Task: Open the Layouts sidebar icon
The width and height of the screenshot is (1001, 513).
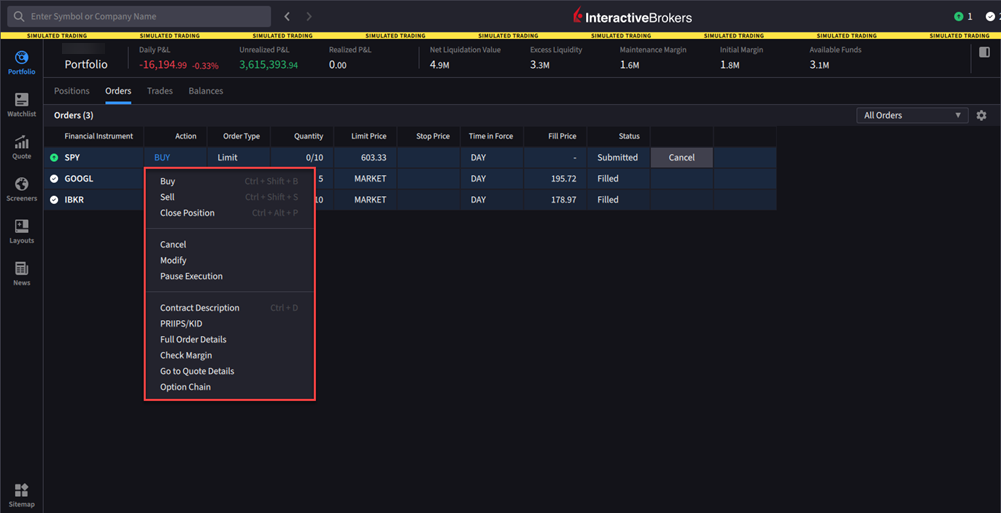Action: pyautogui.click(x=22, y=231)
